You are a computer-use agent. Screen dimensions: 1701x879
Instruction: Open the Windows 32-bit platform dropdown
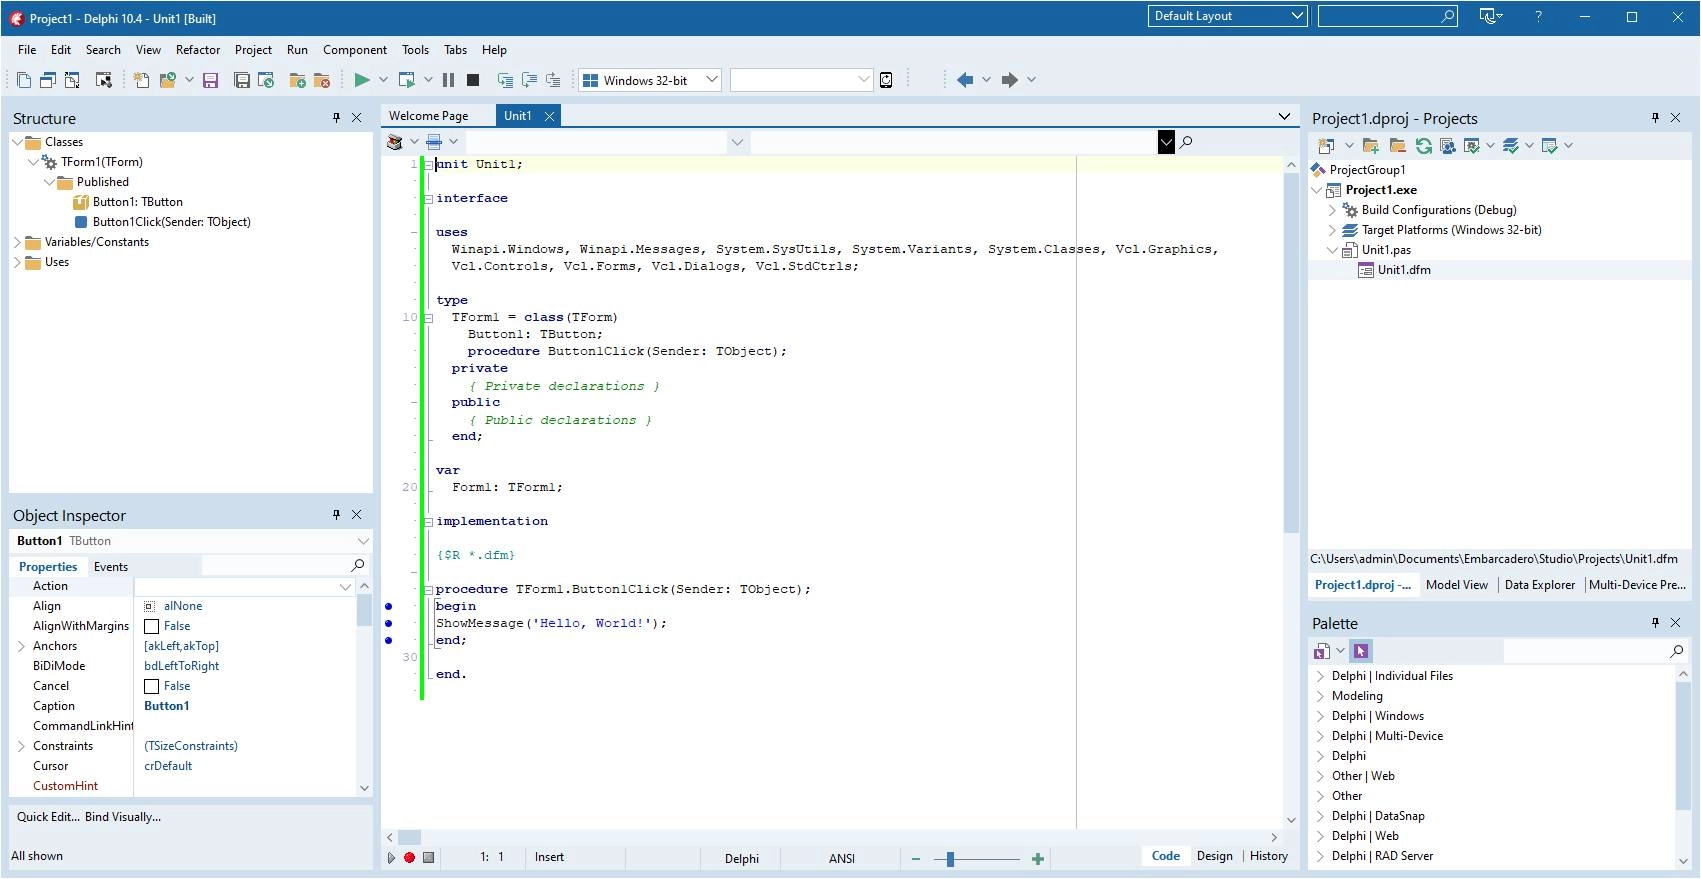click(x=650, y=80)
